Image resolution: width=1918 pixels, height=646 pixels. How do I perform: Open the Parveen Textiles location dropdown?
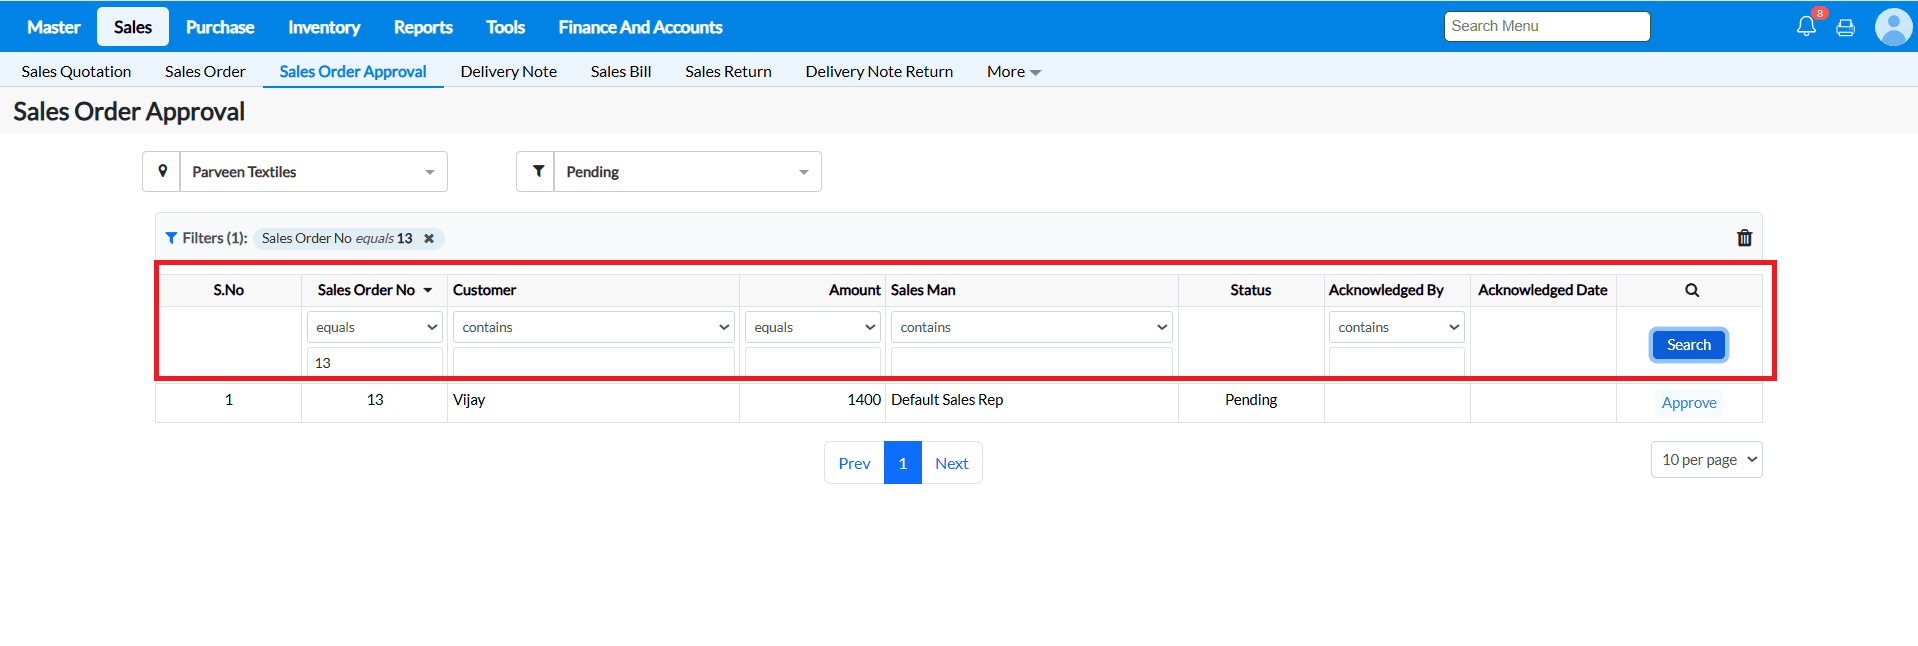tap(313, 172)
